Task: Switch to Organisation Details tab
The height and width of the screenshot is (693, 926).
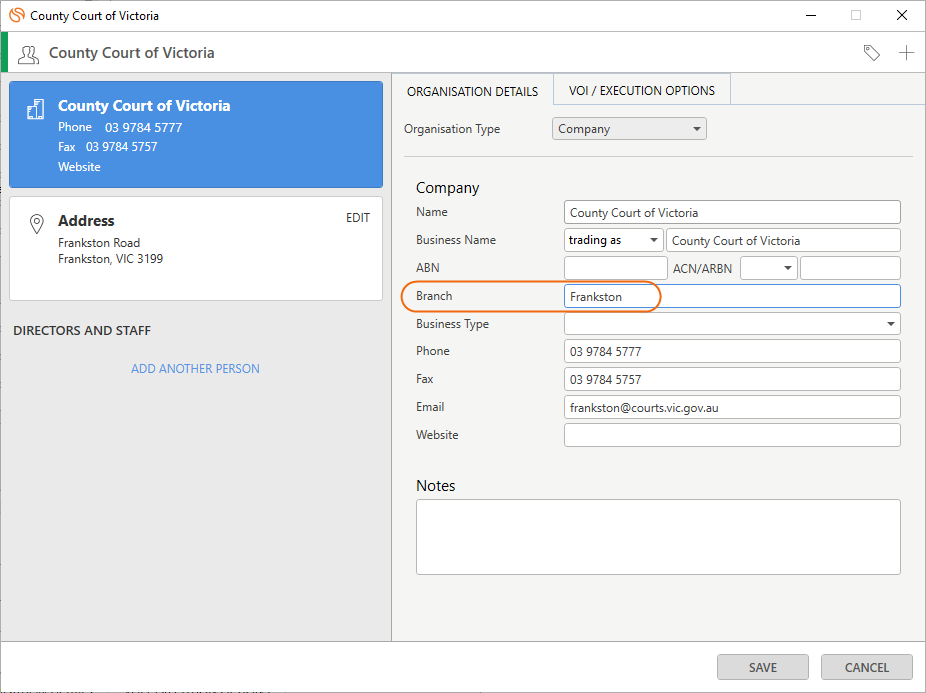Action: [472, 92]
